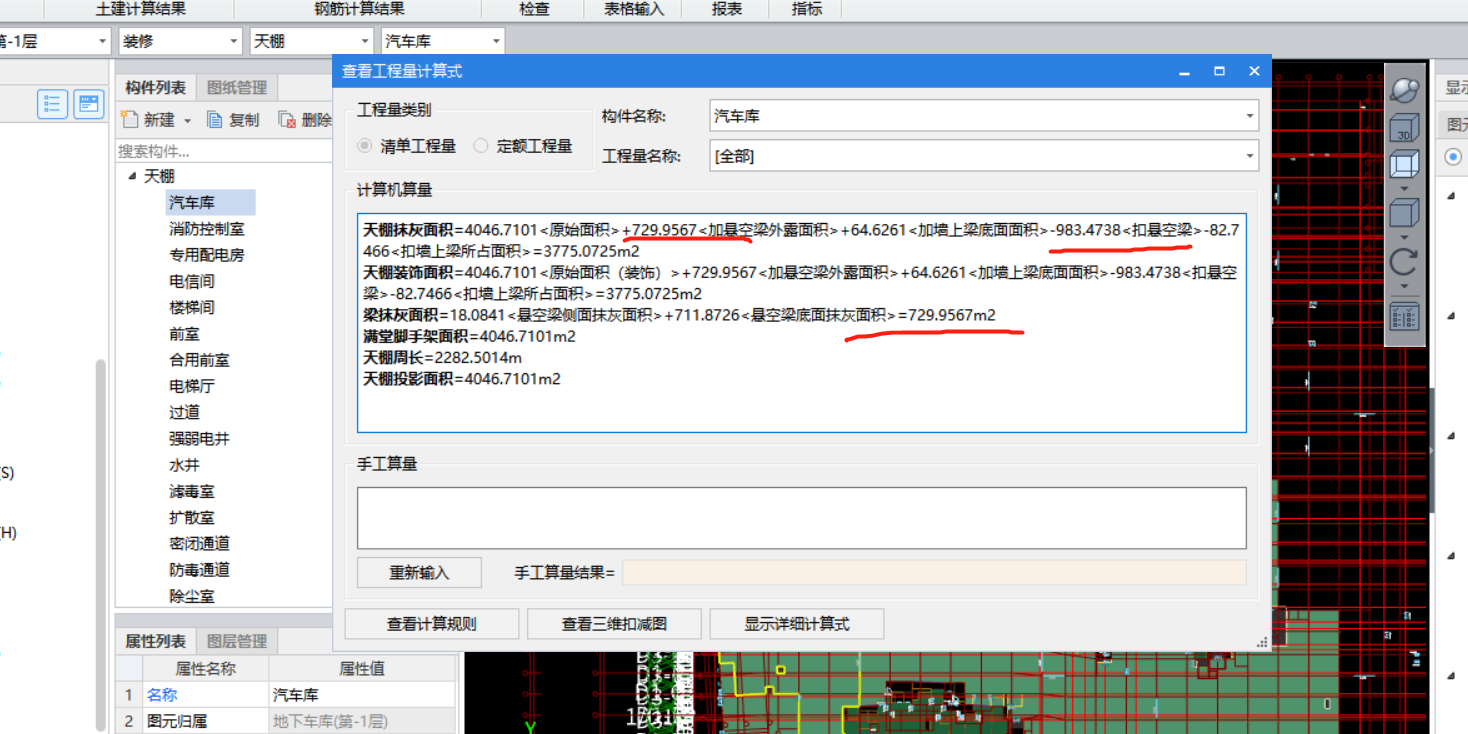
Task: Select 消防控制室 in the component tree
Action: tap(207, 229)
